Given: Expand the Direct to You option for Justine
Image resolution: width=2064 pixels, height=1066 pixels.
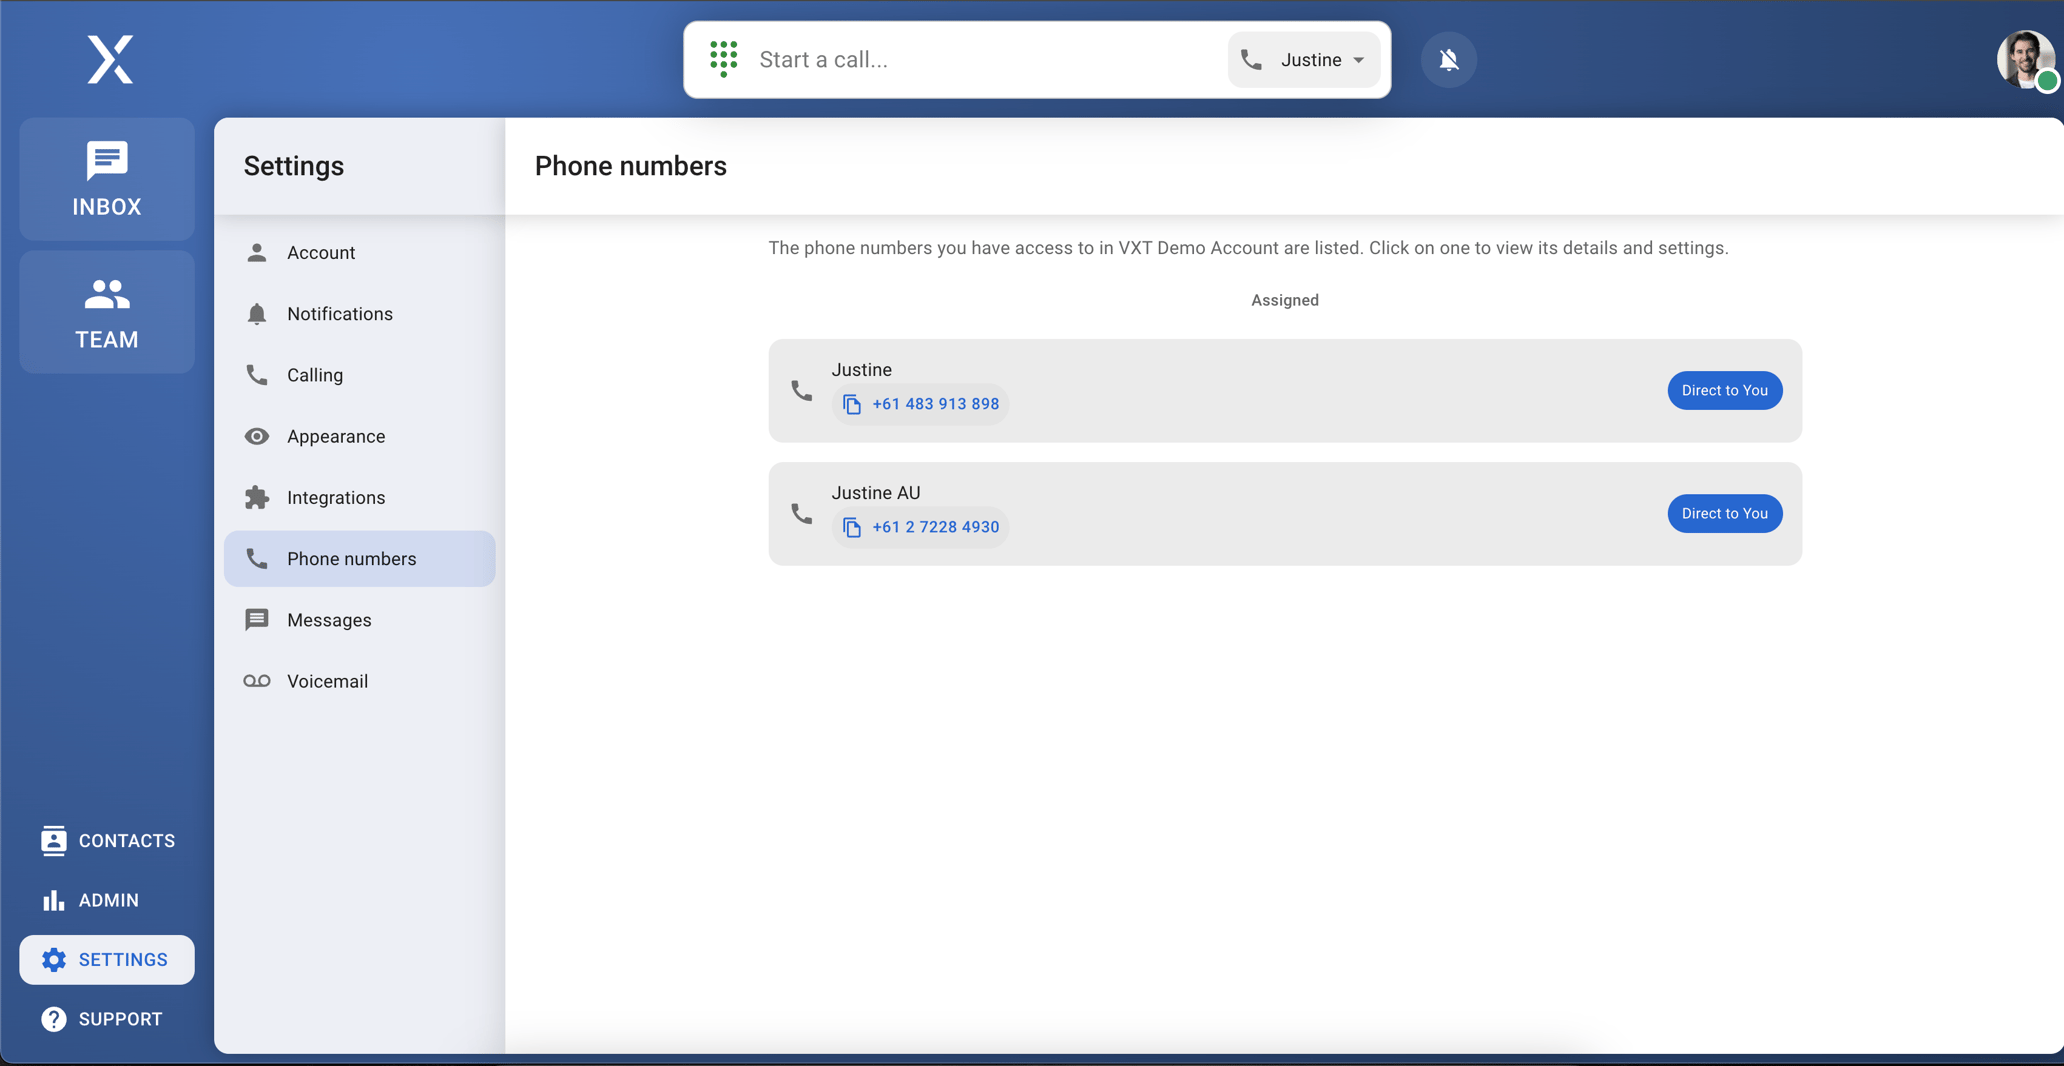Looking at the screenshot, I should click(x=1724, y=390).
